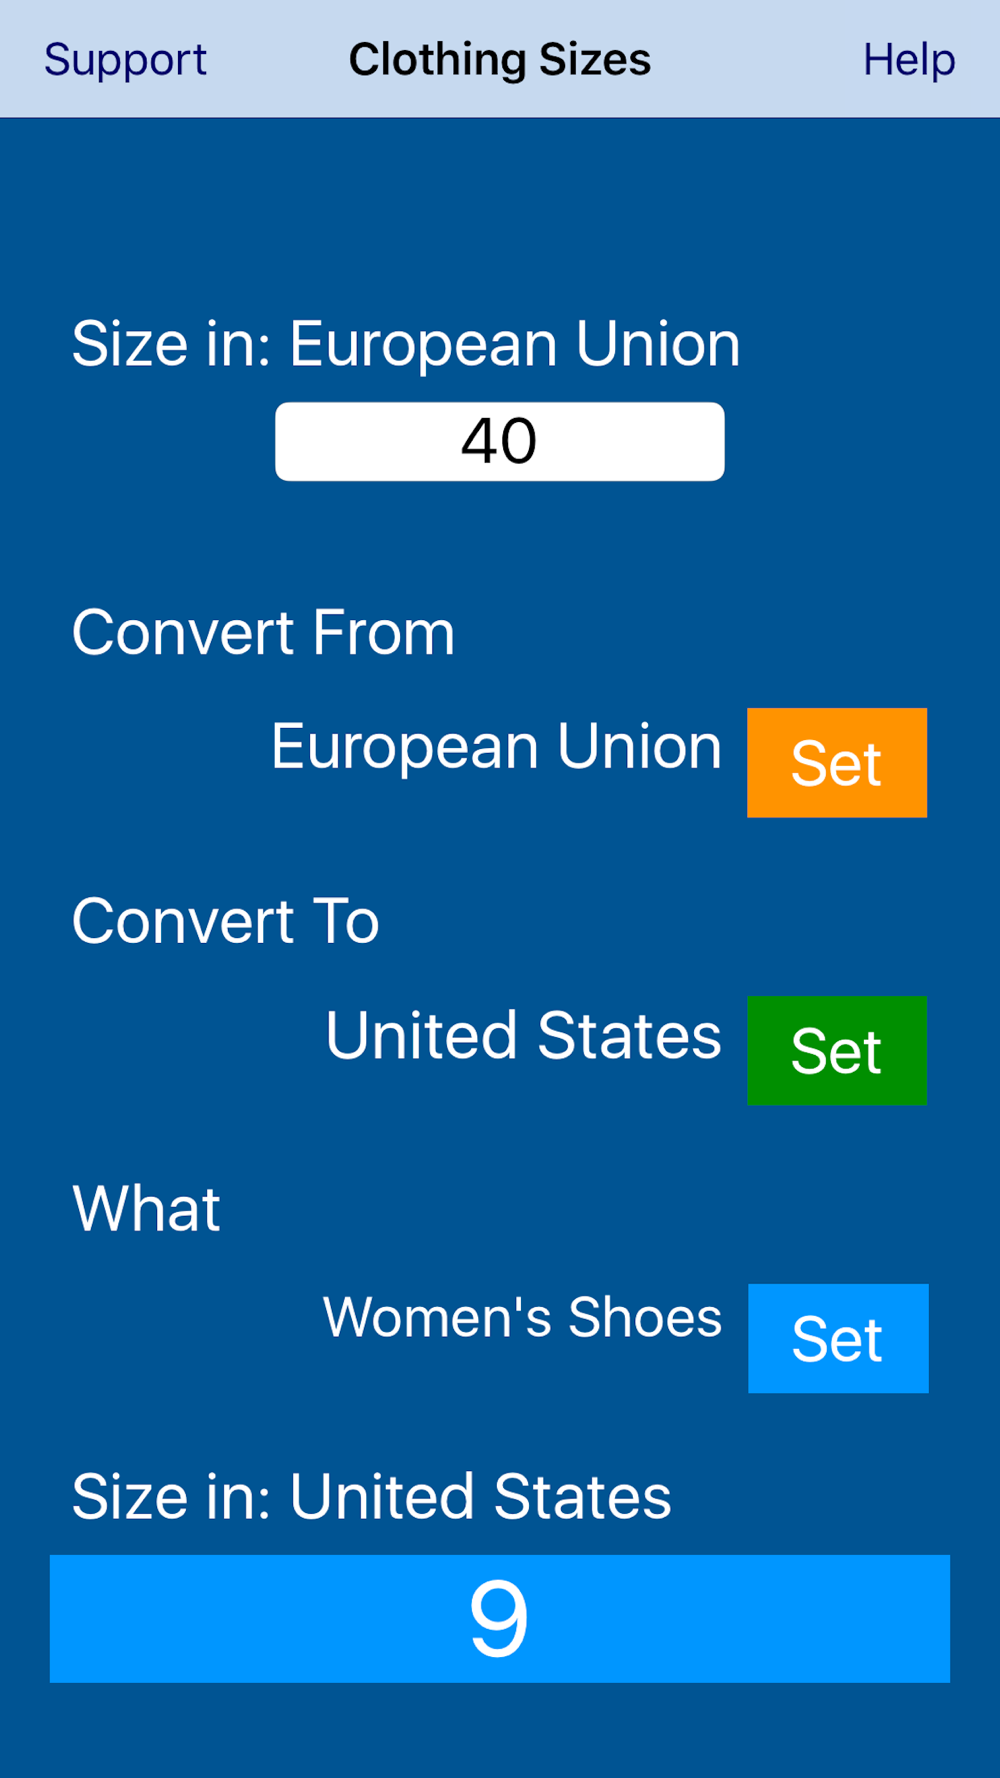Tap the 'Size in: United States' label
The height and width of the screenshot is (1778, 1000).
pyautogui.click(x=372, y=1497)
